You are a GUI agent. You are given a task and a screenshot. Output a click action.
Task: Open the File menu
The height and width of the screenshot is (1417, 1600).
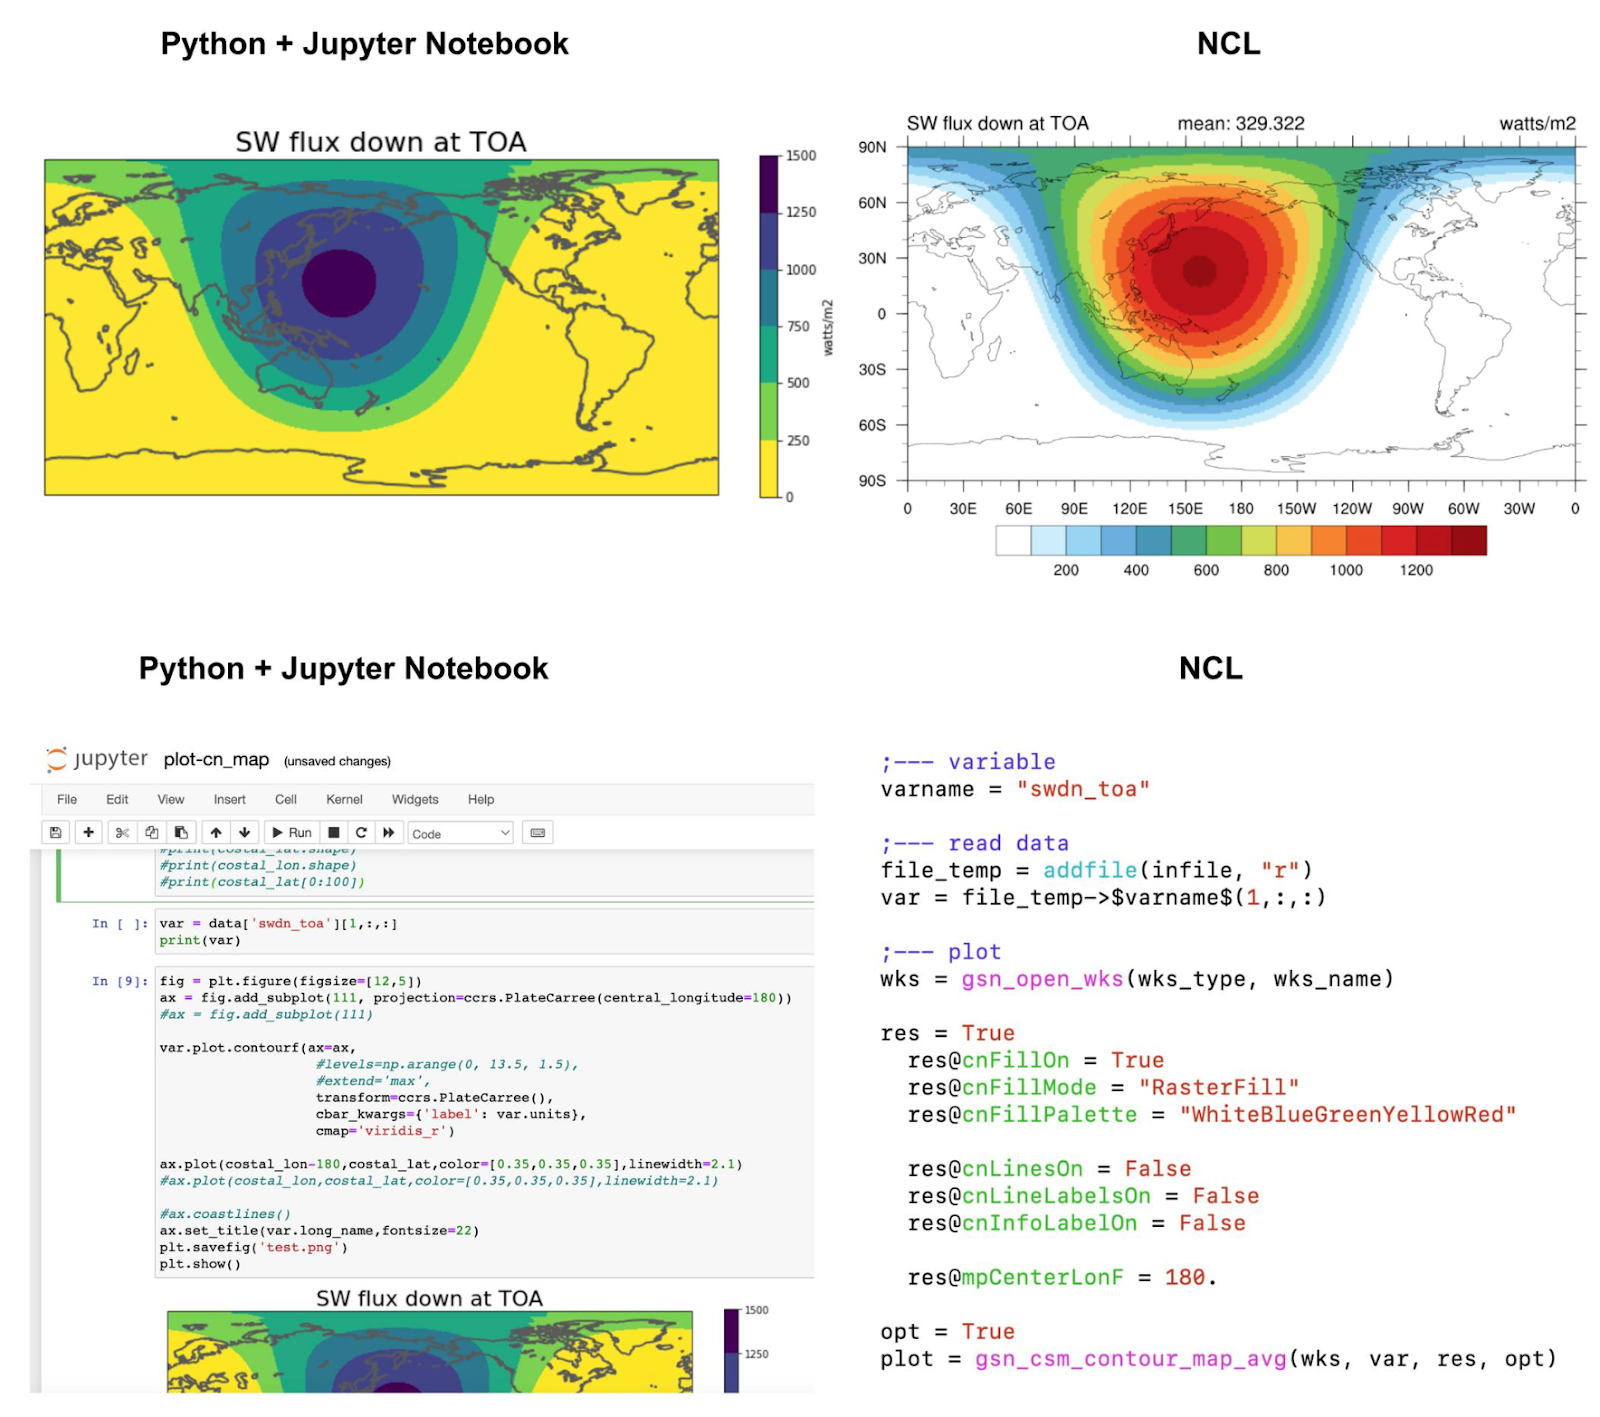click(67, 799)
